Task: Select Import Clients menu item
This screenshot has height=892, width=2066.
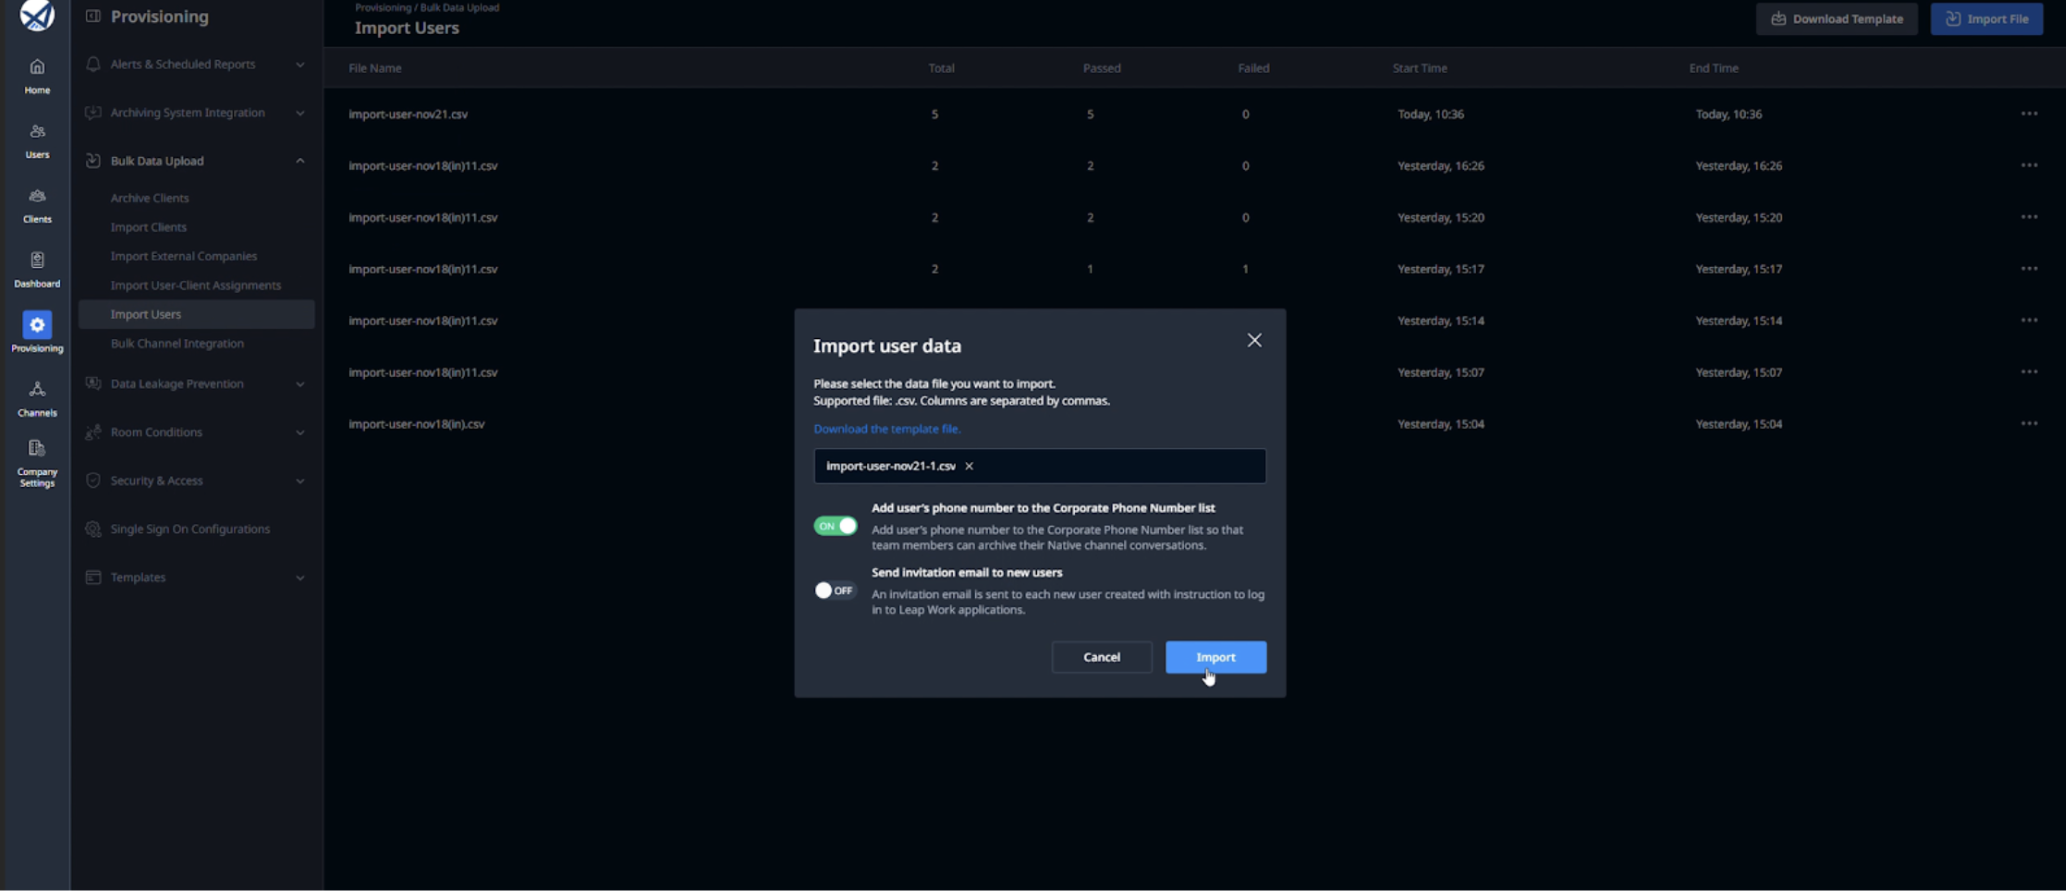Action: pos(149,227)
